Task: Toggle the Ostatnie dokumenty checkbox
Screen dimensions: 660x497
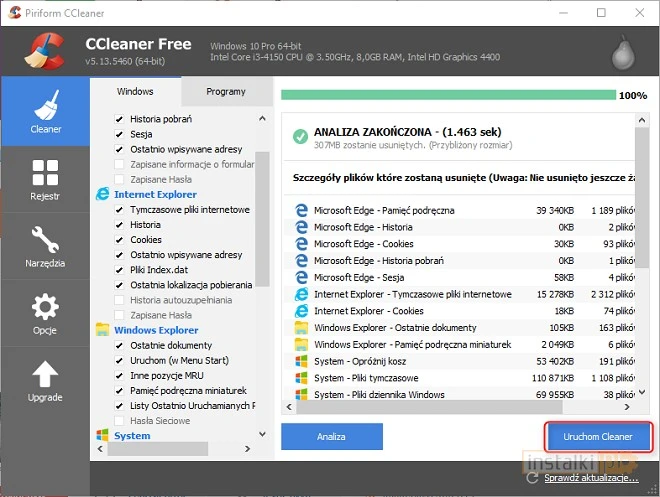Action: click(x=120, y=345)
